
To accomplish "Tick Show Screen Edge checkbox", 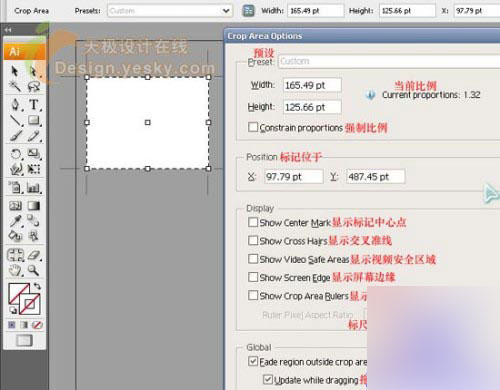I will tap(253, 277).
